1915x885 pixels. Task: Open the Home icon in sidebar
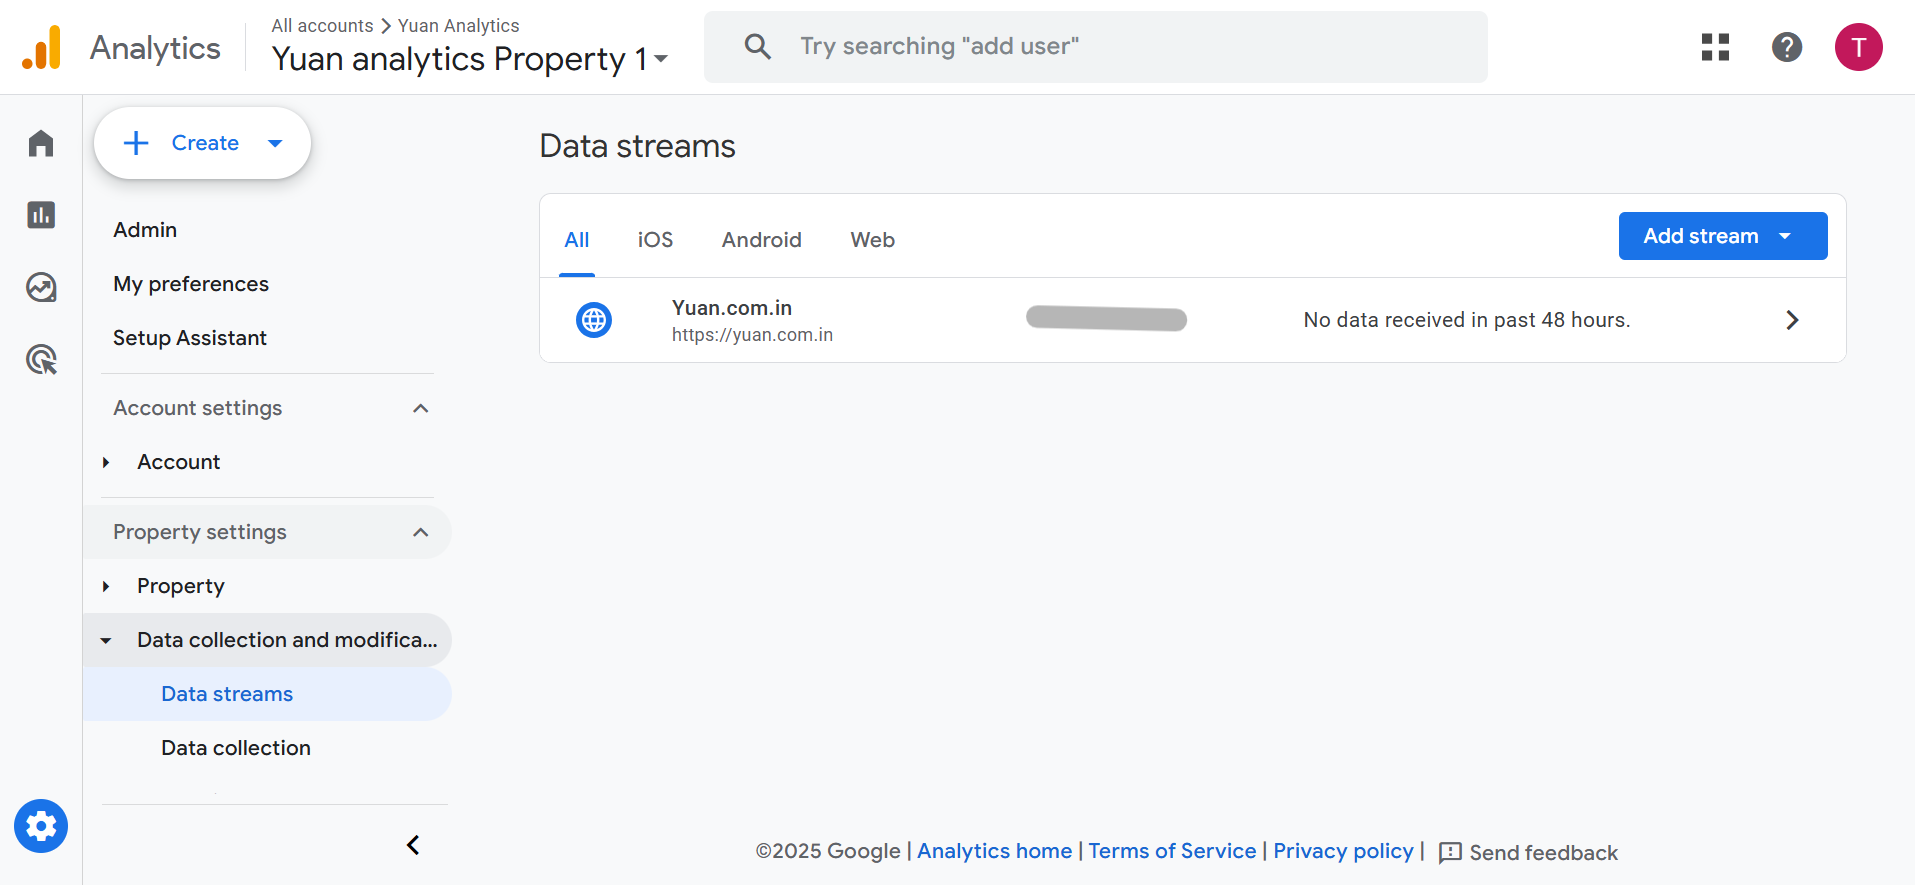[x=41, y=144]
